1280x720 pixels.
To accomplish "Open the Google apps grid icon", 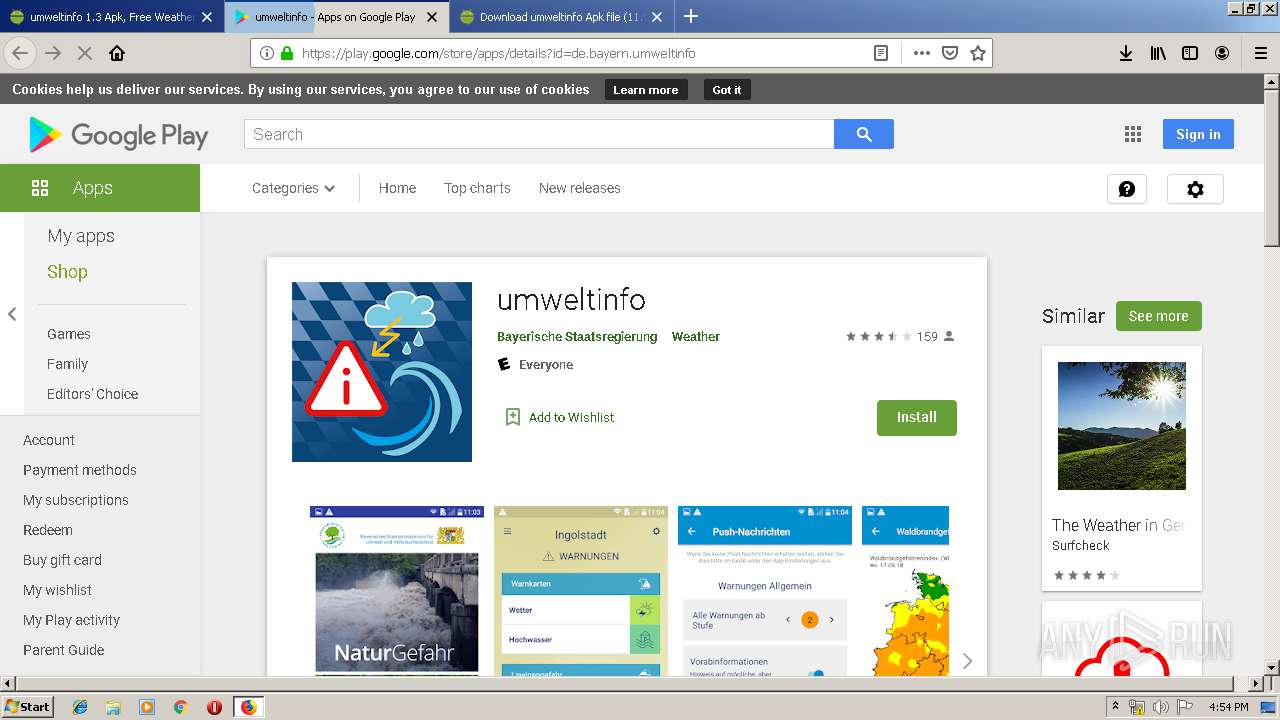I will coord(1133,134).
